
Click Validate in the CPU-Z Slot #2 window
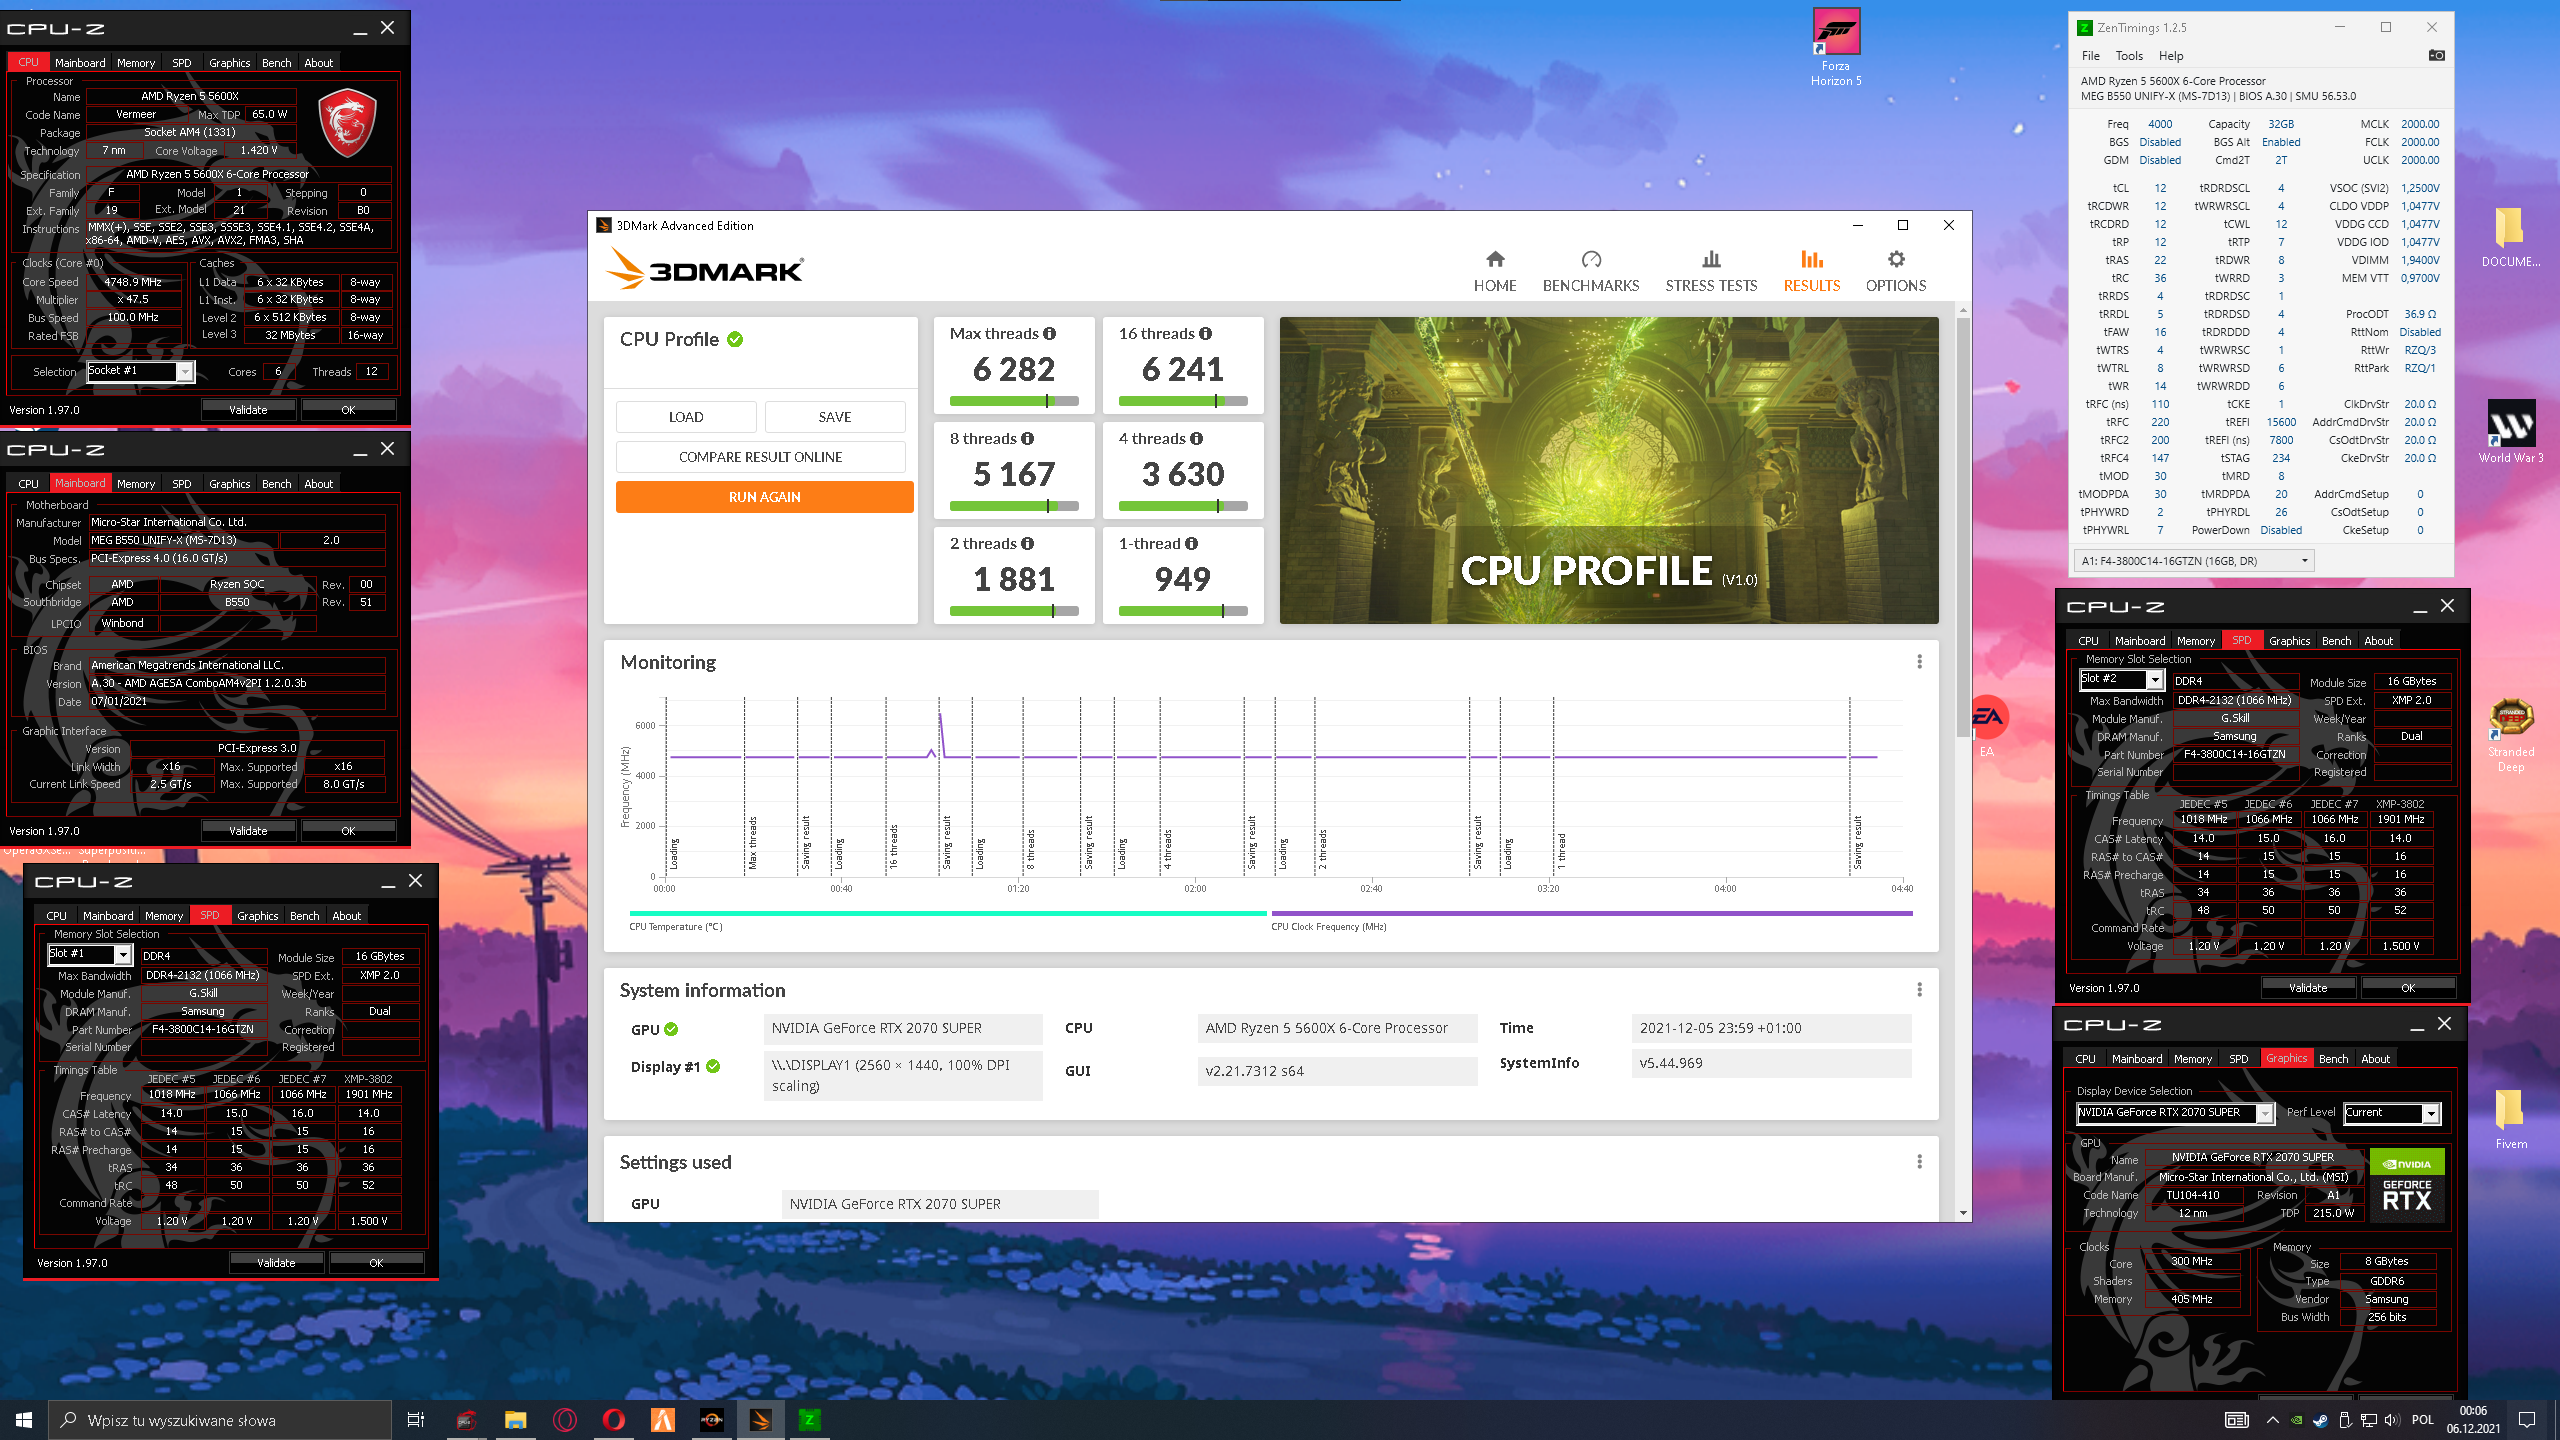point(2308,988)
